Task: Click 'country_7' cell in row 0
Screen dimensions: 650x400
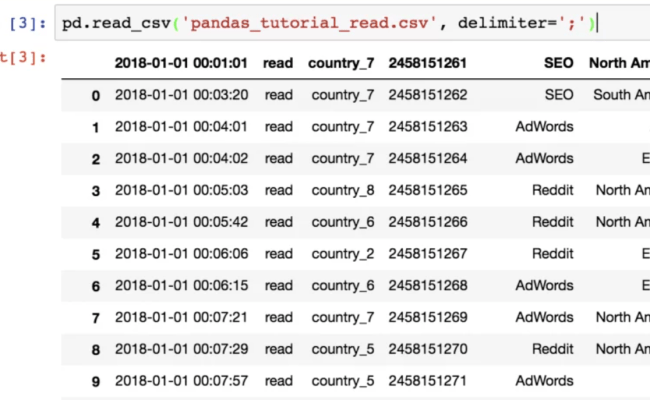Action: click(343, 95)
